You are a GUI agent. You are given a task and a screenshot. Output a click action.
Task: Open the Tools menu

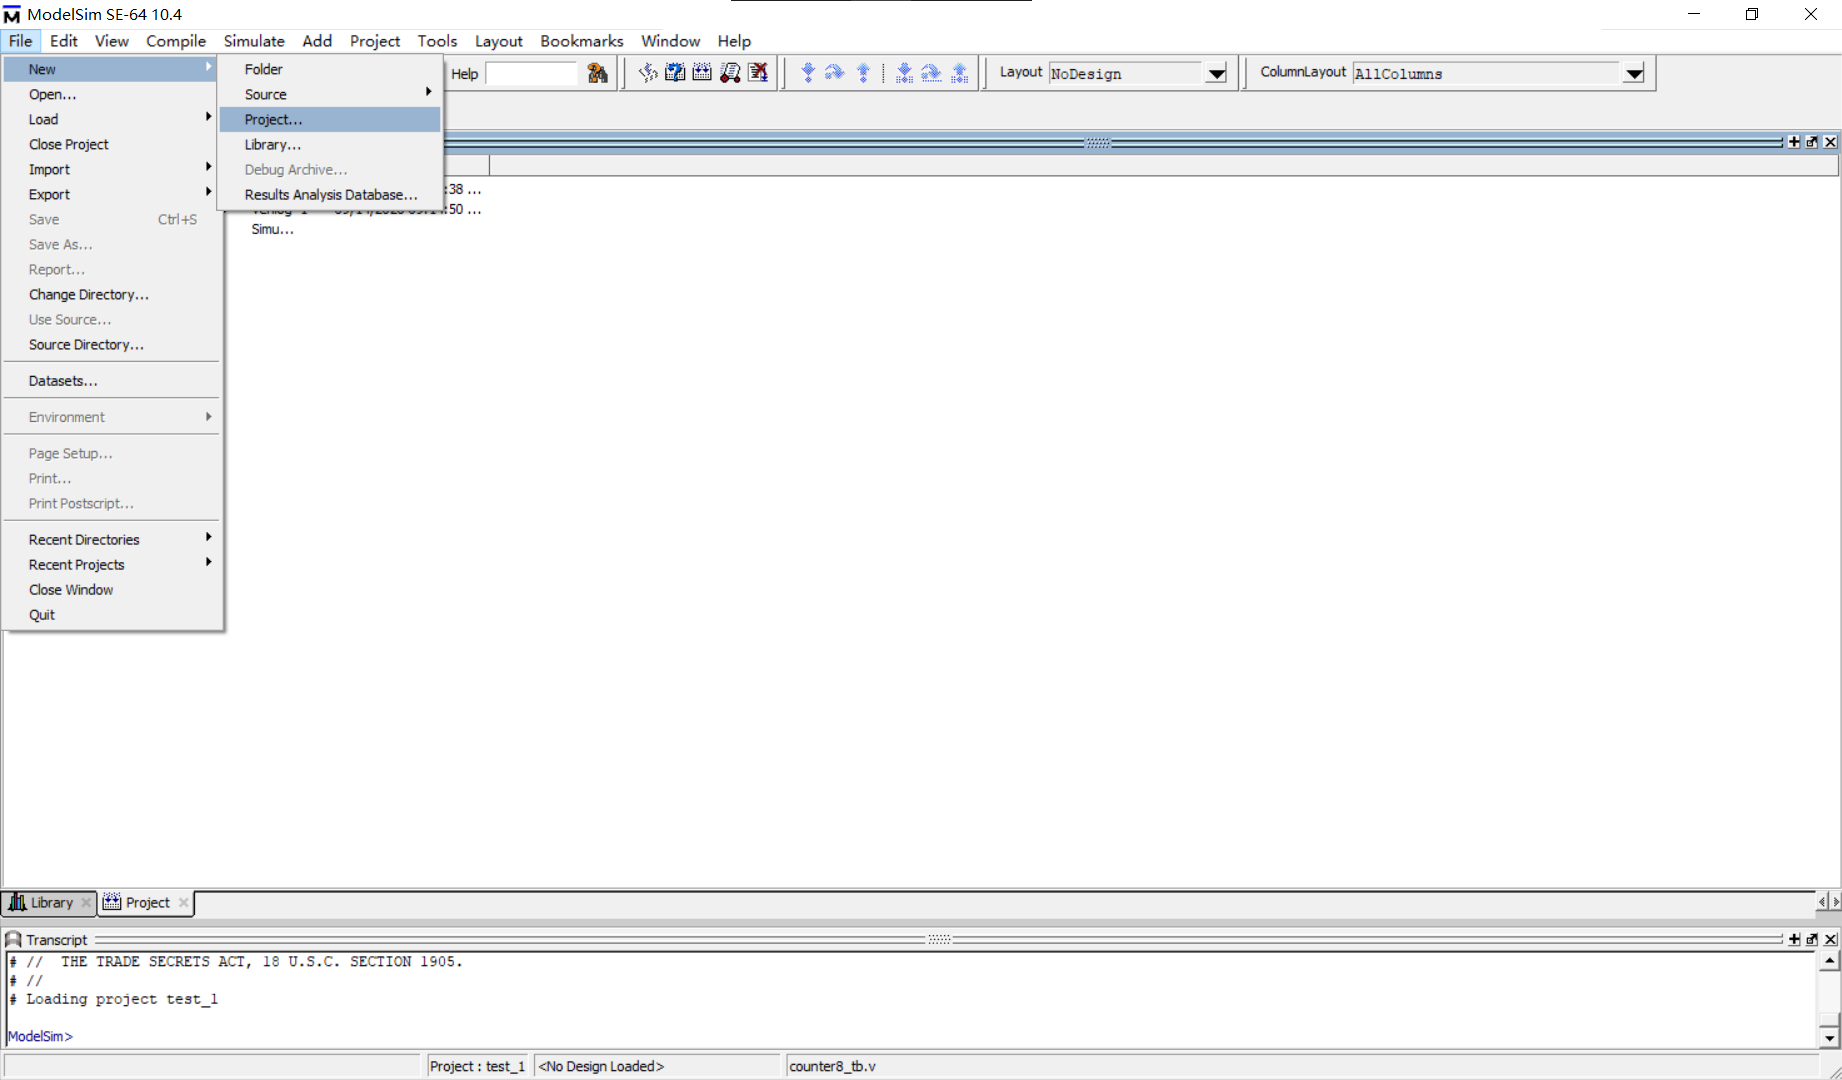[x=437, y=41]
